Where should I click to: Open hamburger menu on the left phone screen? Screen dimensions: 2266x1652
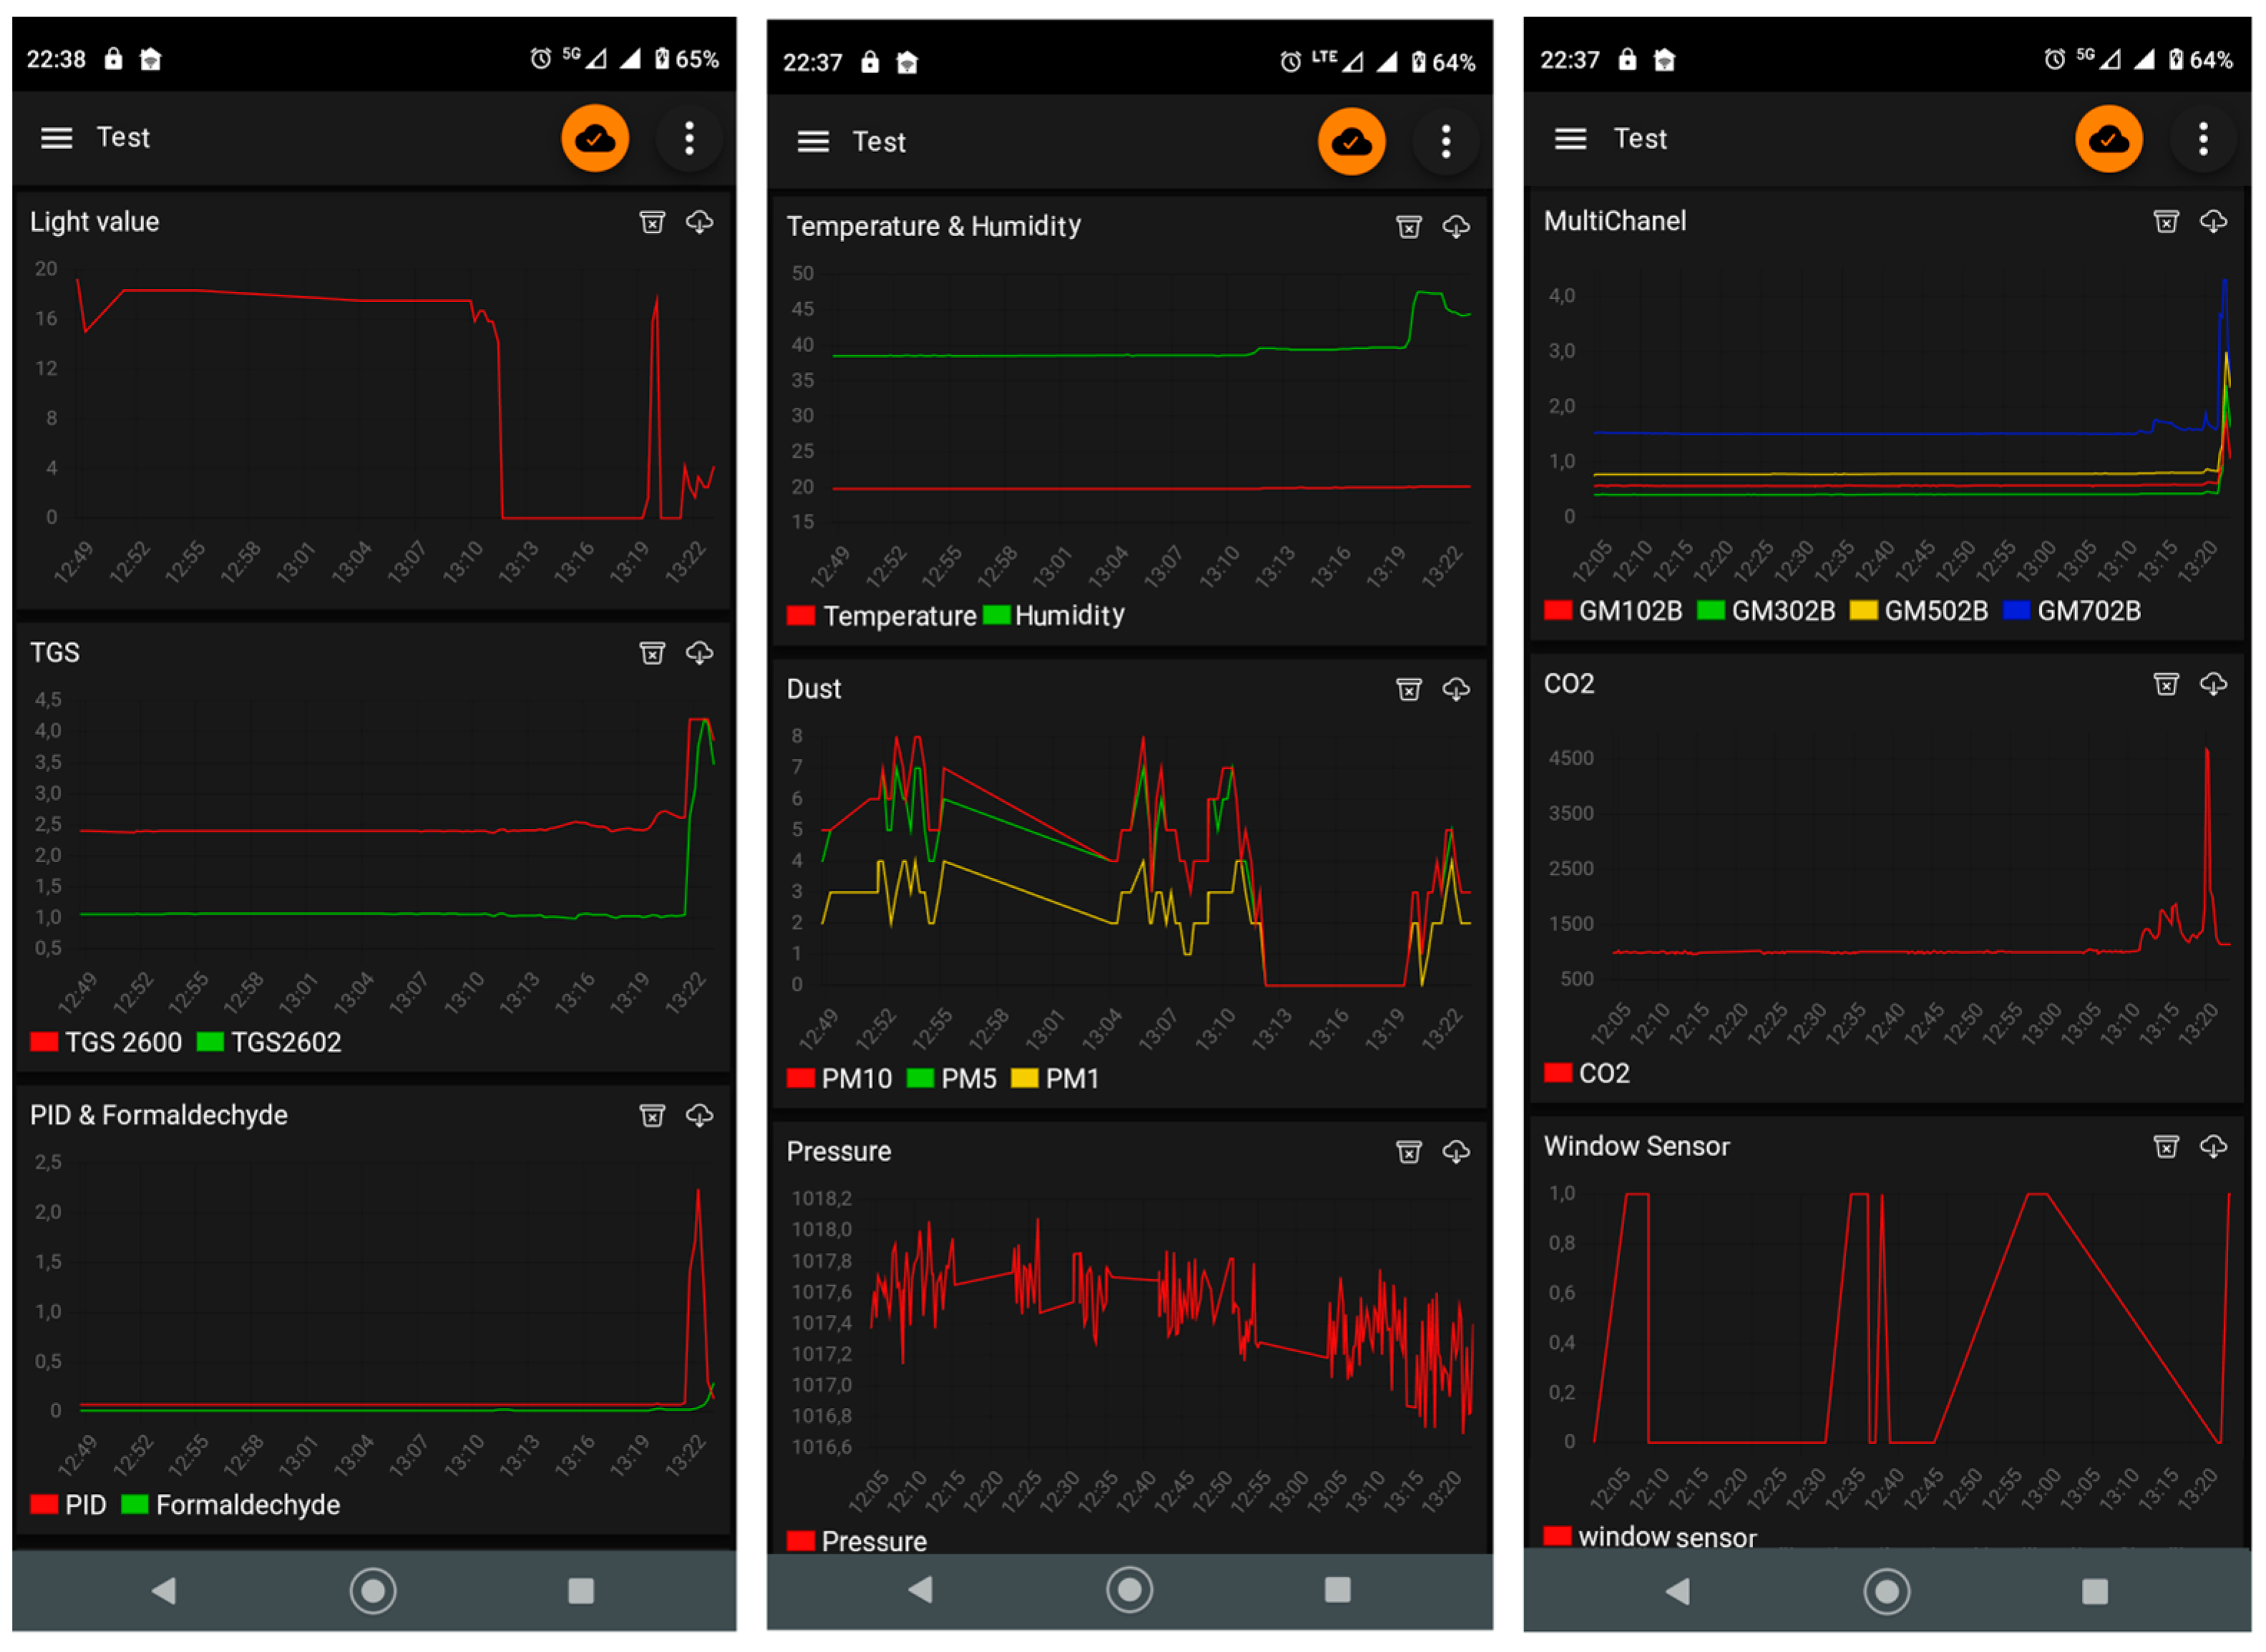click(x=56, y=138)
